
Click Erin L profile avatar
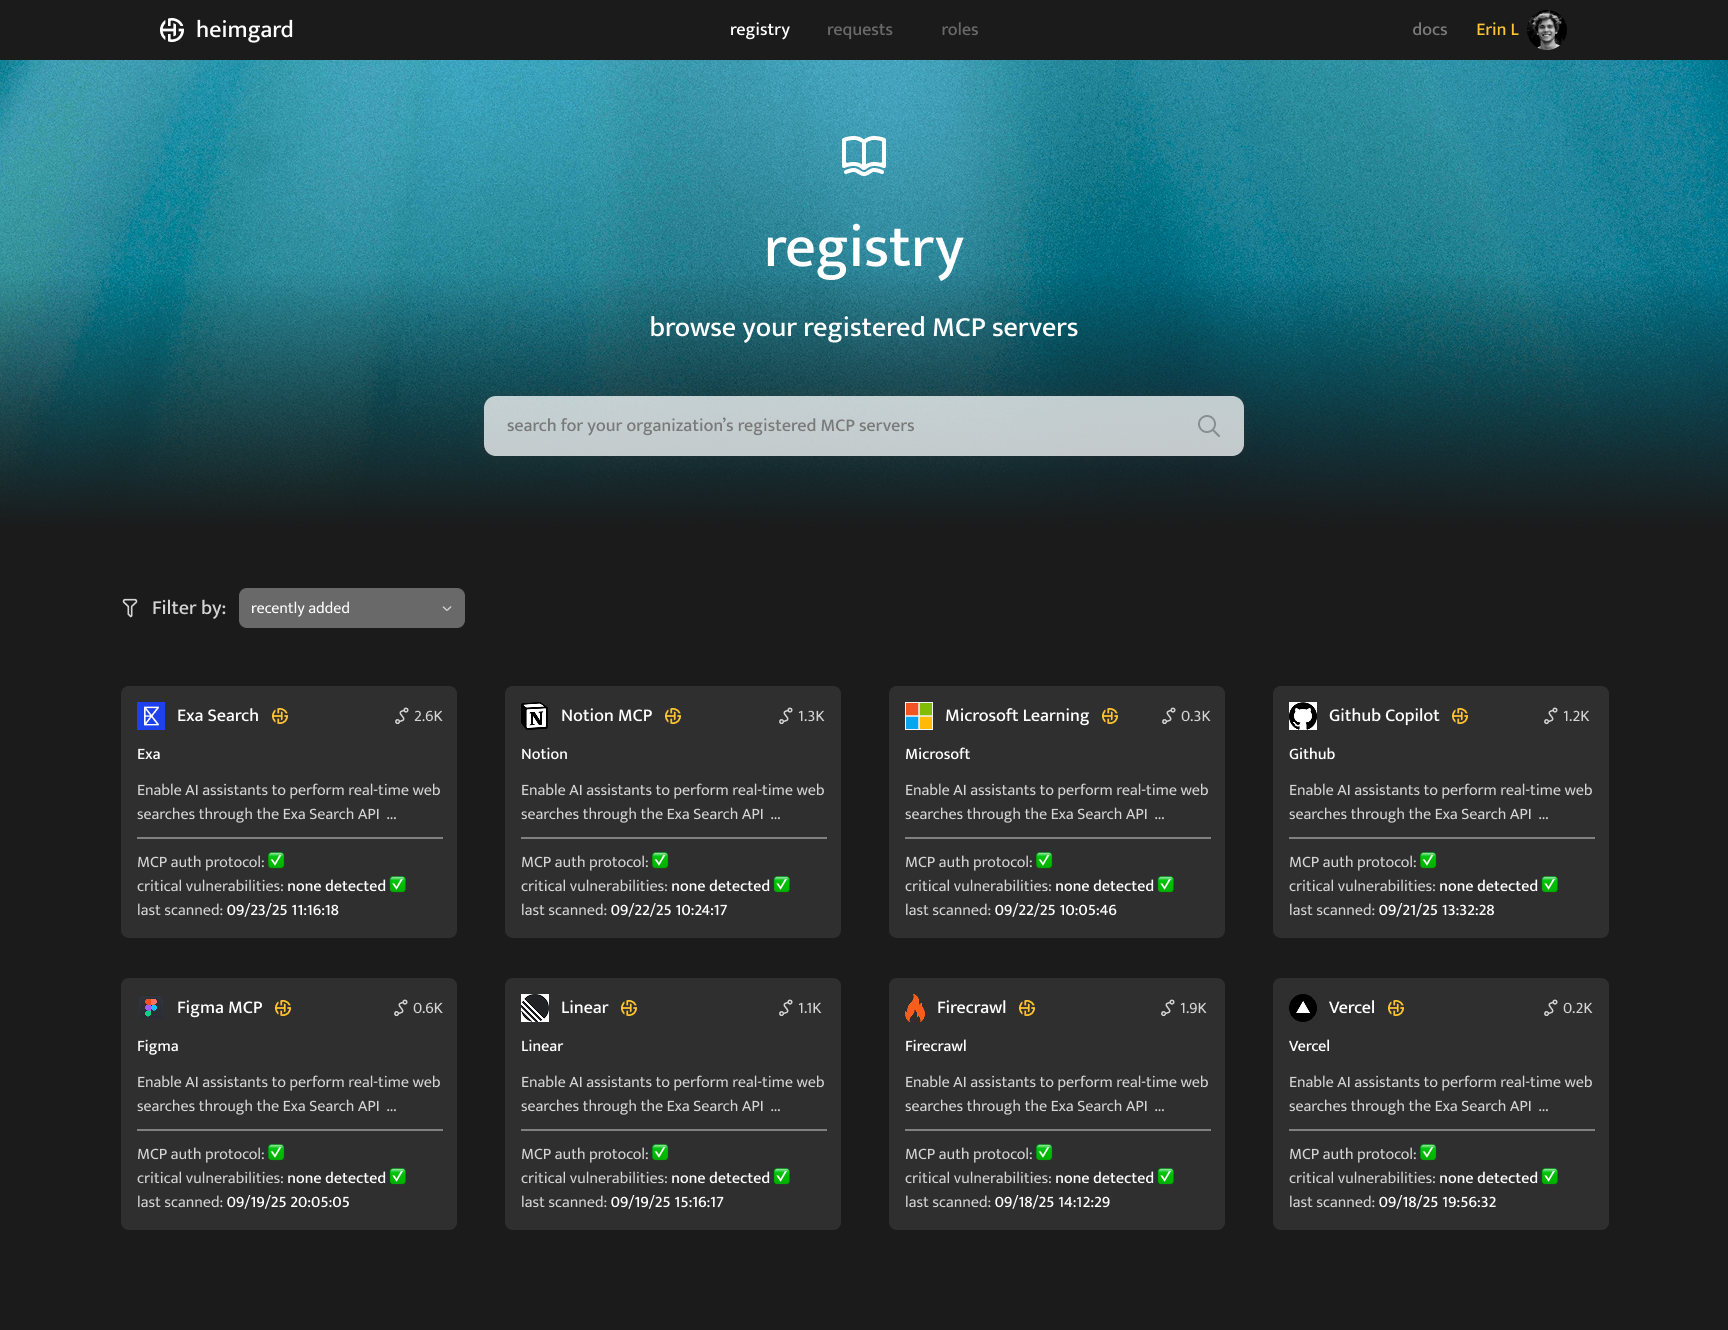(1546, 29)
